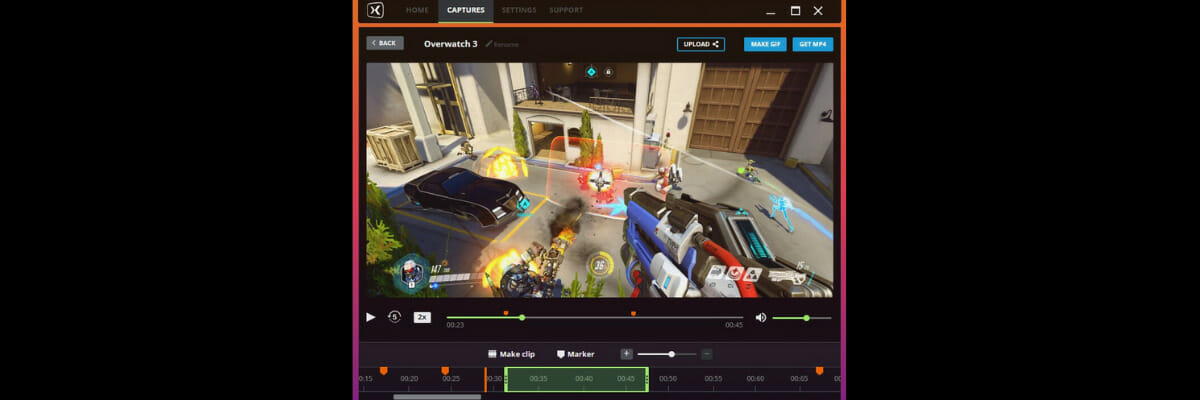
Task: Click the GET MP4 button
Action: coord(813,44)
